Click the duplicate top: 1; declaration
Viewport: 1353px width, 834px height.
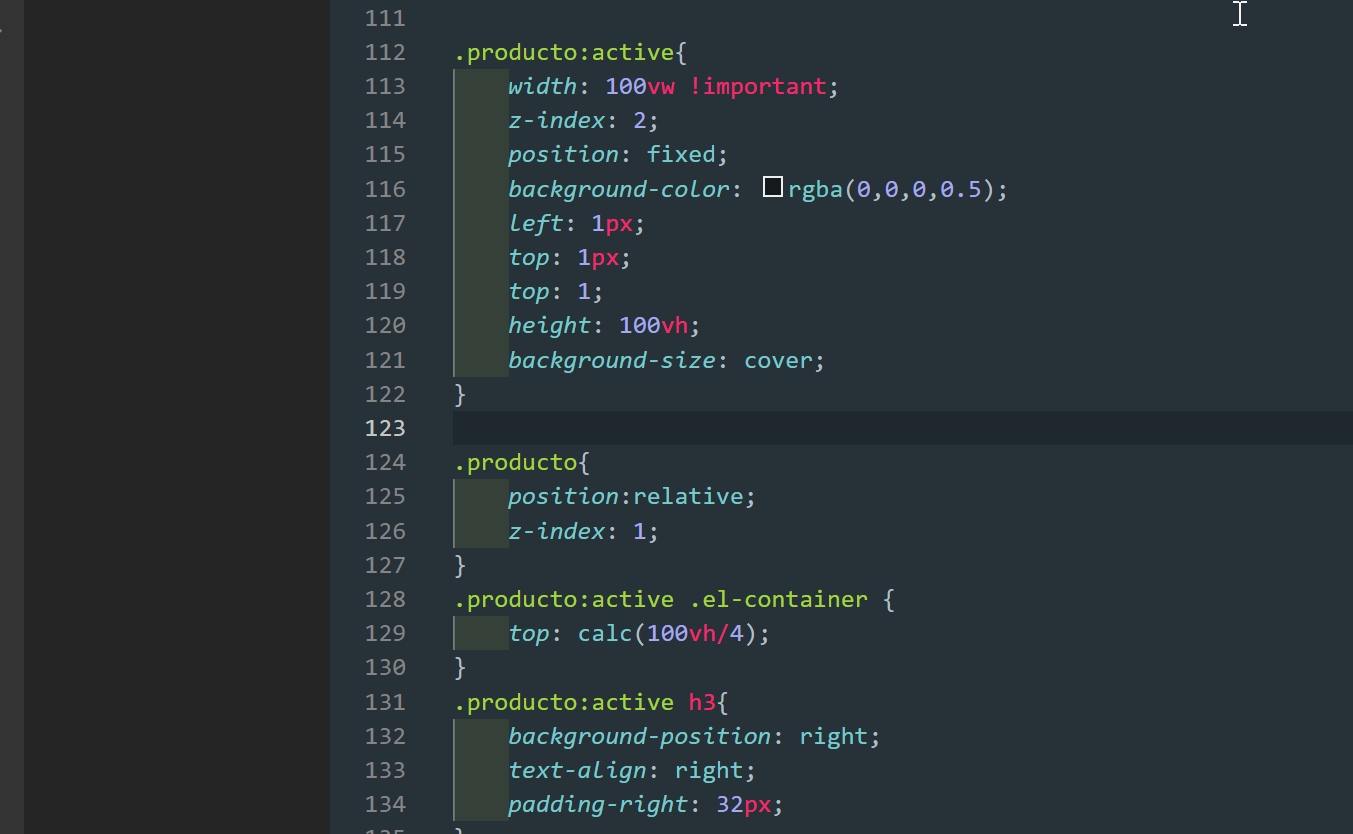tap(553, 290)
